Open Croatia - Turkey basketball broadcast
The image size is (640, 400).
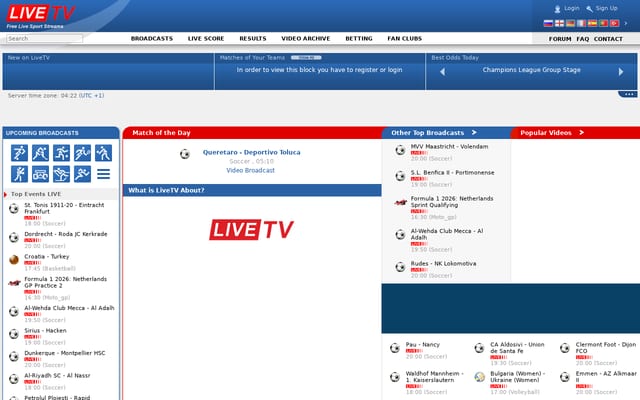pyautogui.click(x=47, y=256)
